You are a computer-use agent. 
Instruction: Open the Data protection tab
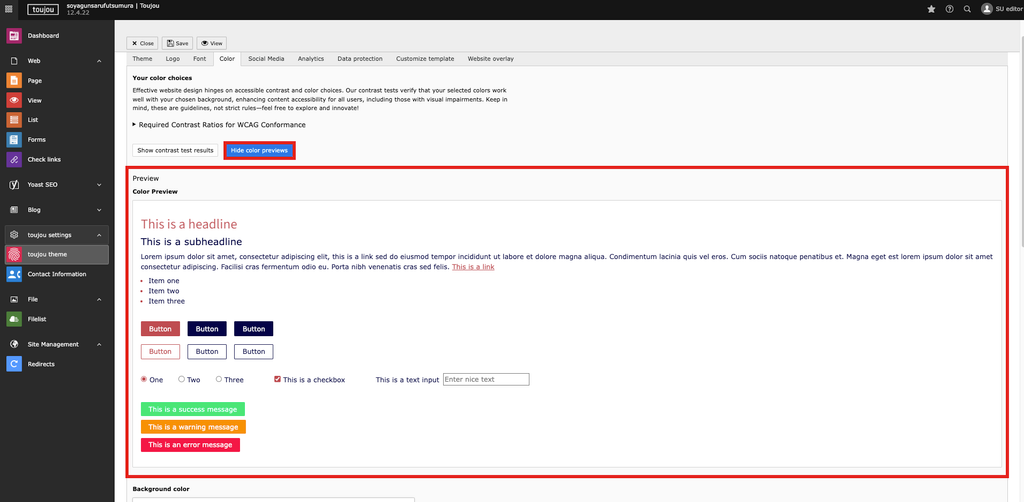(359, 59)
